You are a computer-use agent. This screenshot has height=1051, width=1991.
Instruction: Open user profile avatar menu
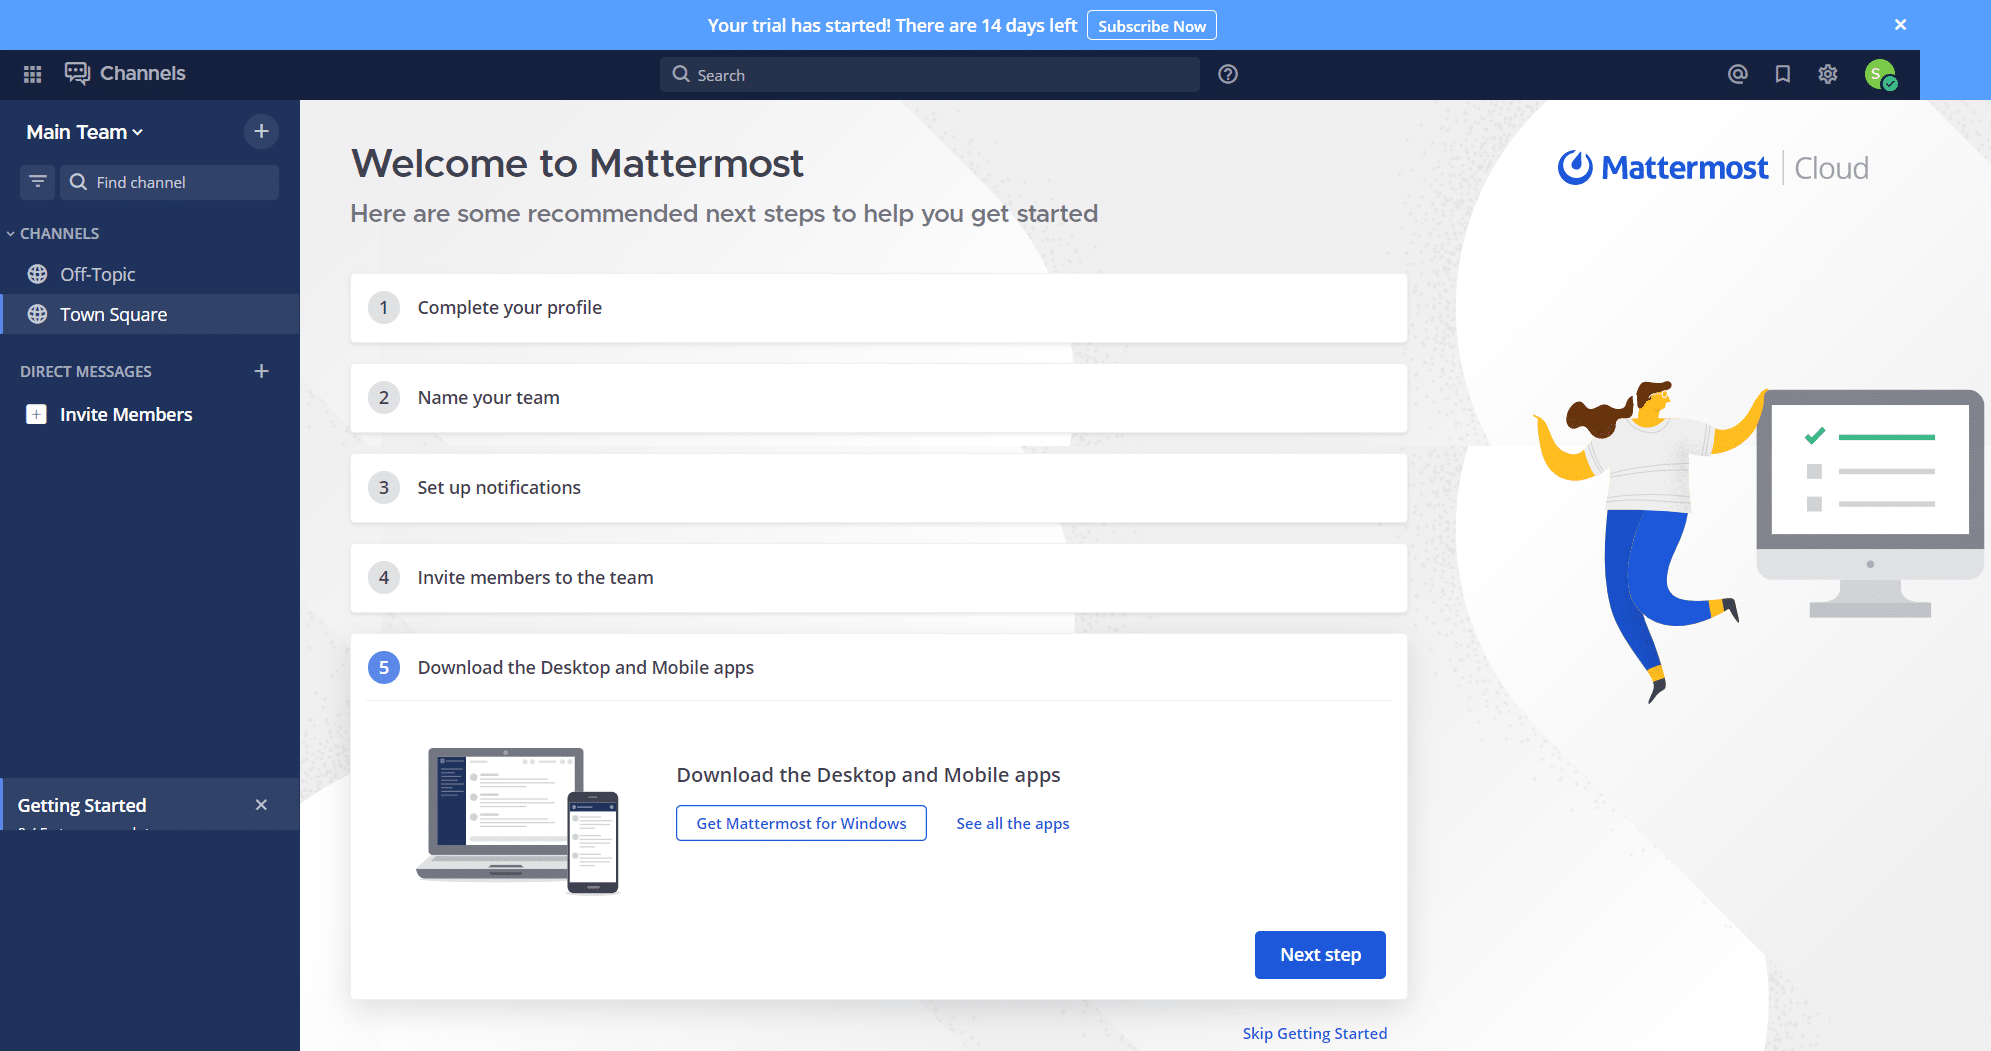pos(1880,74)
